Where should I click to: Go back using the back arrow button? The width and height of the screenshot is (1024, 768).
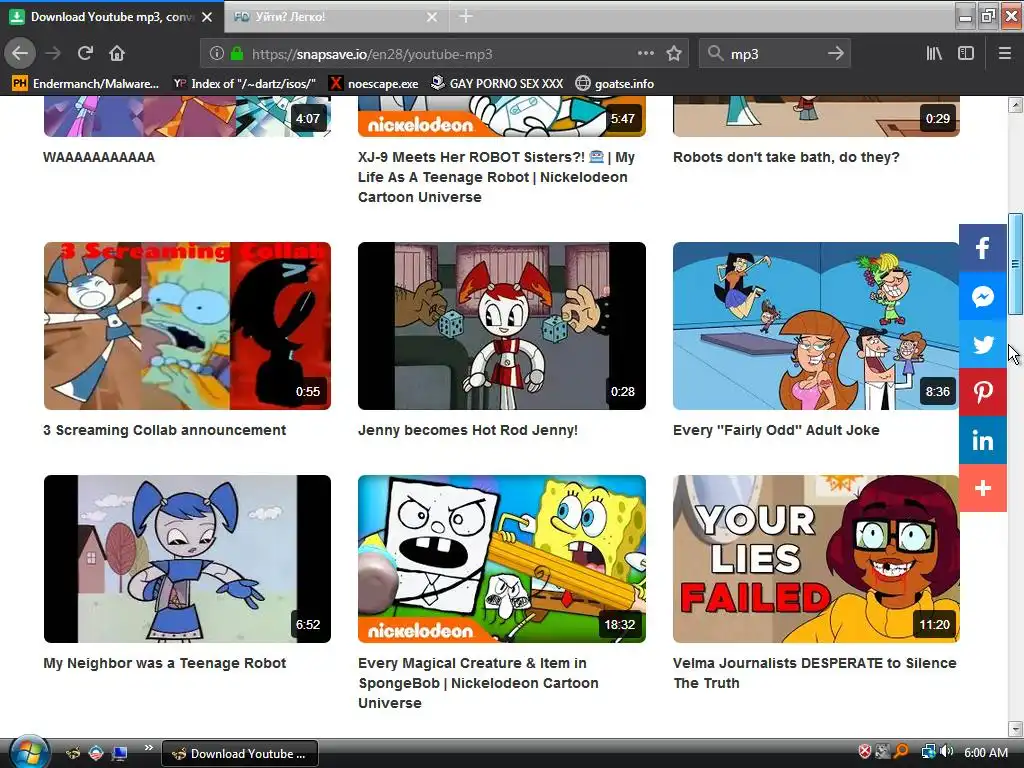pos(20,54)
